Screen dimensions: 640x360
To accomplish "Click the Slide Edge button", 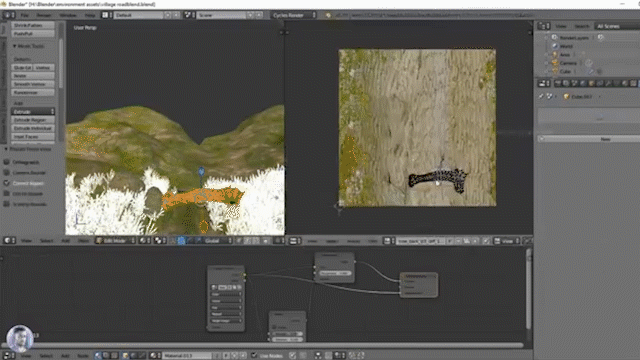I will 22,67.
